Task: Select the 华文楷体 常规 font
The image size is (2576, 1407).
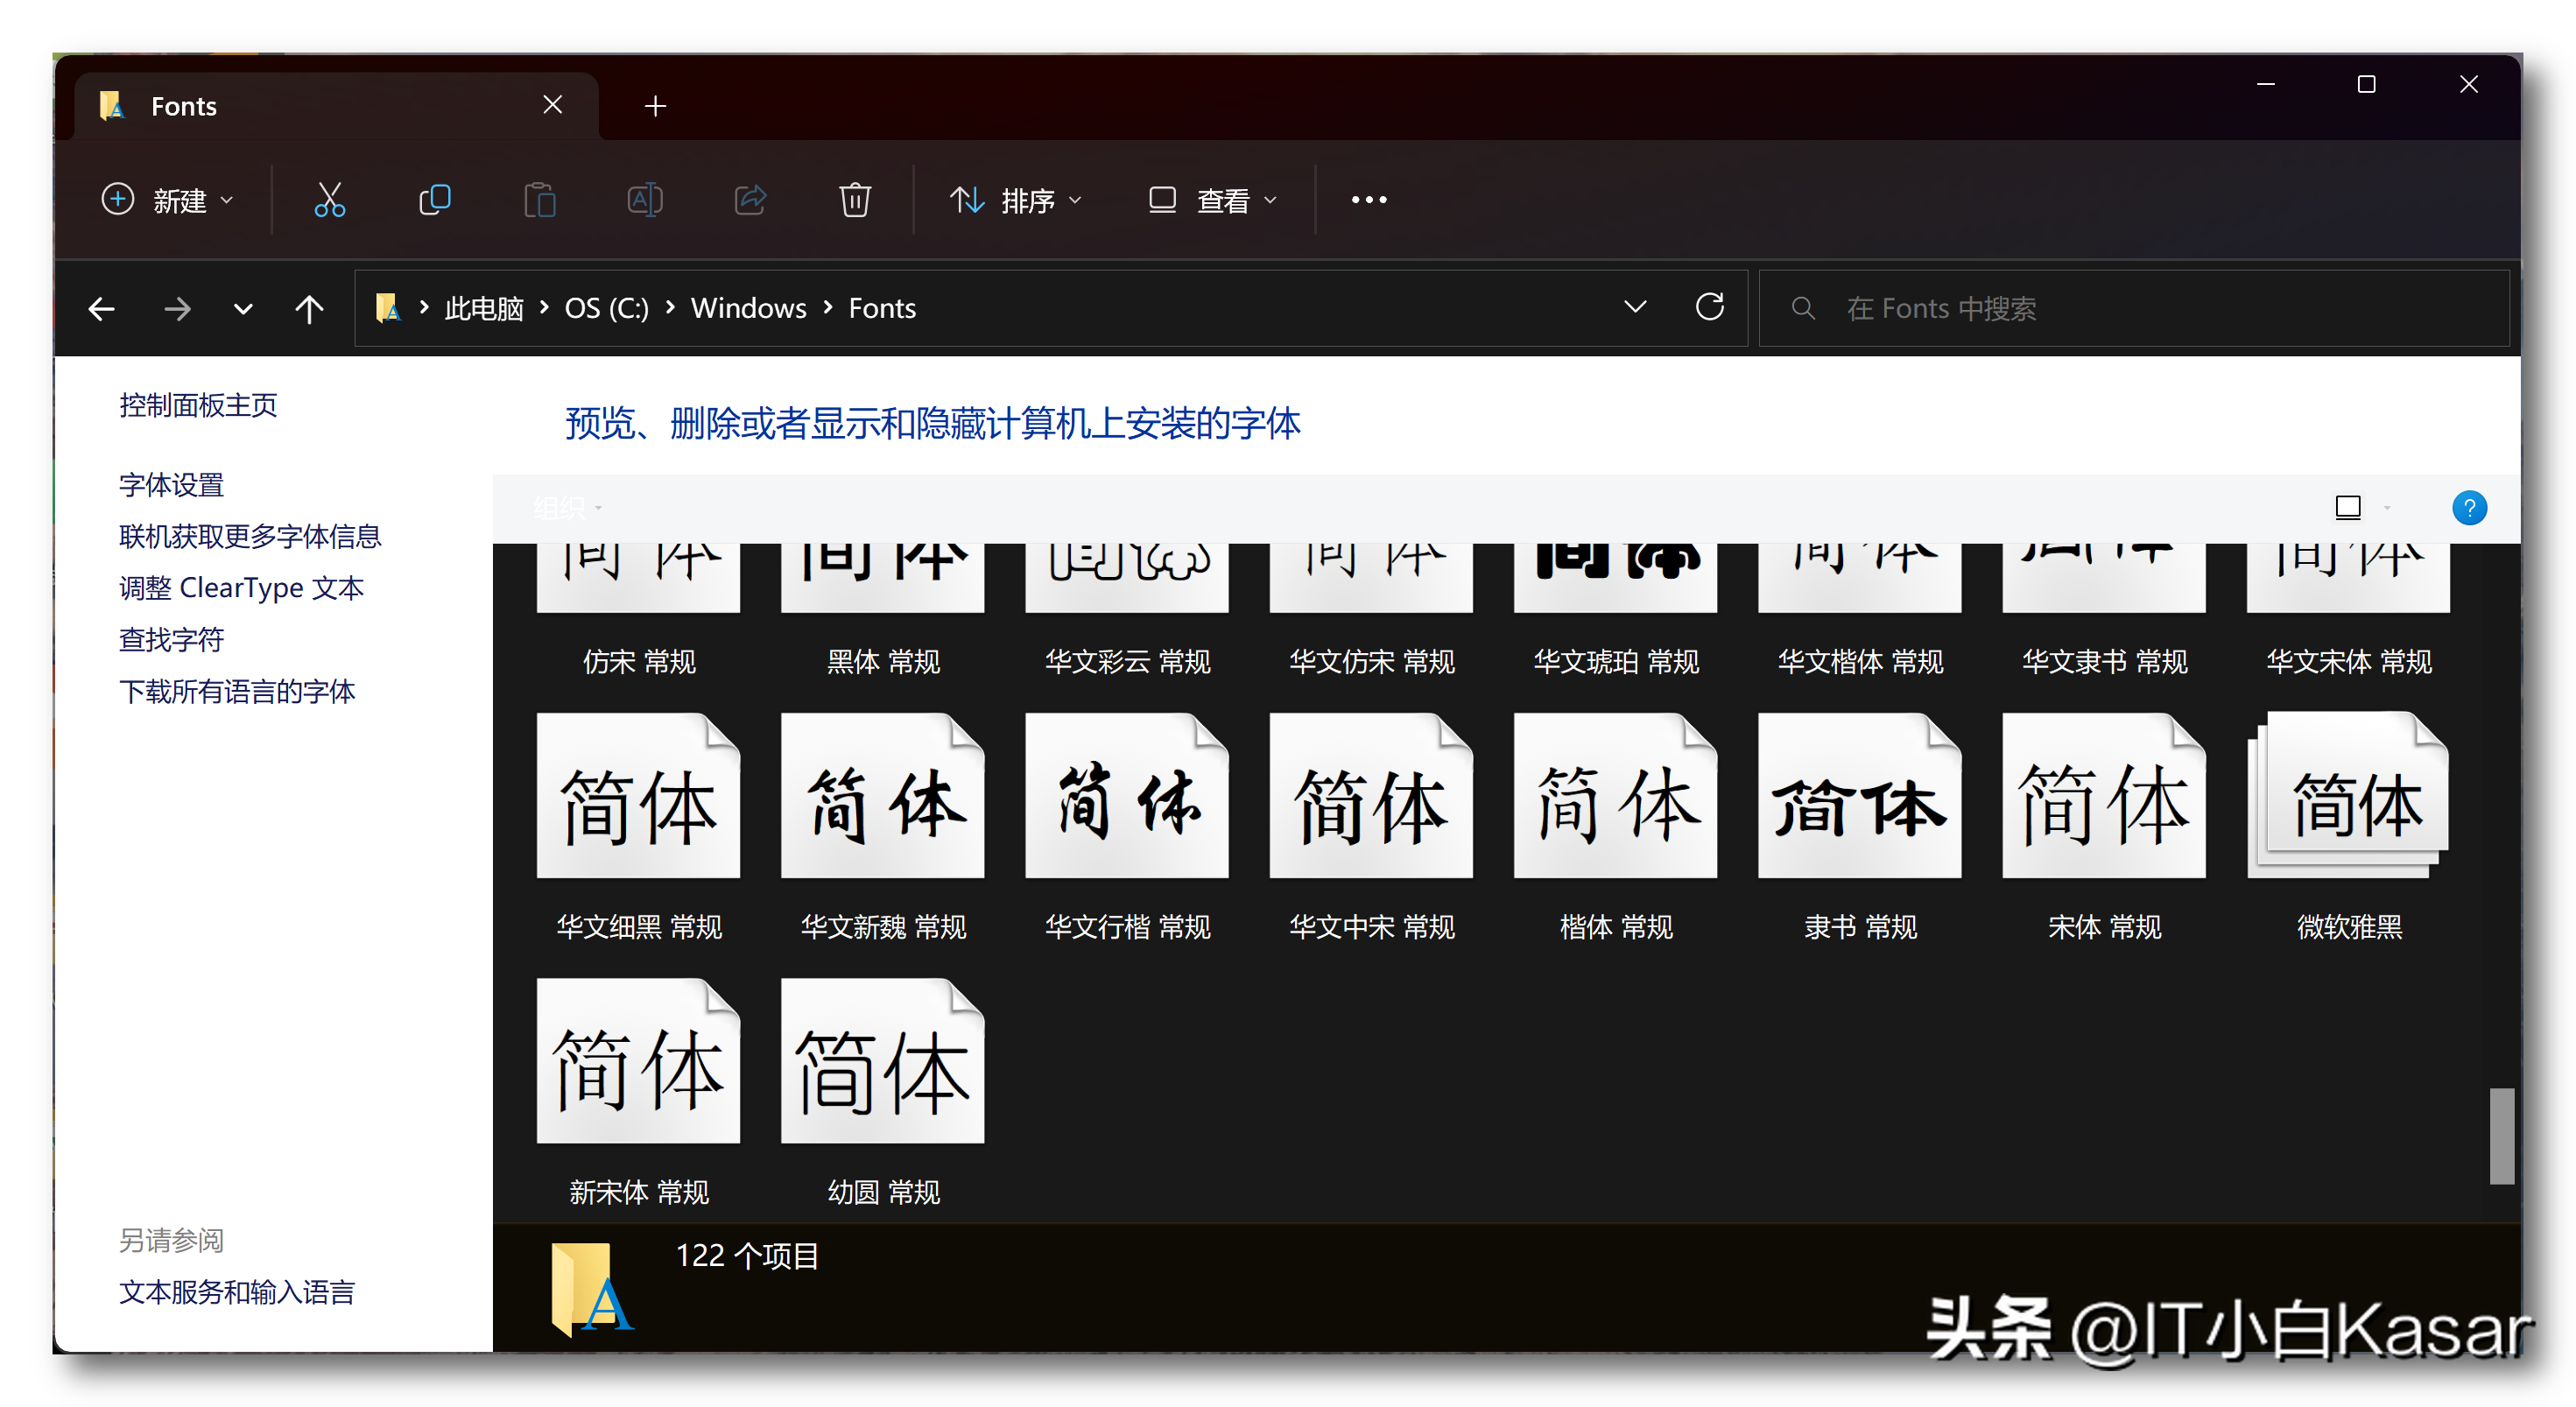Action: [1860, 612]
